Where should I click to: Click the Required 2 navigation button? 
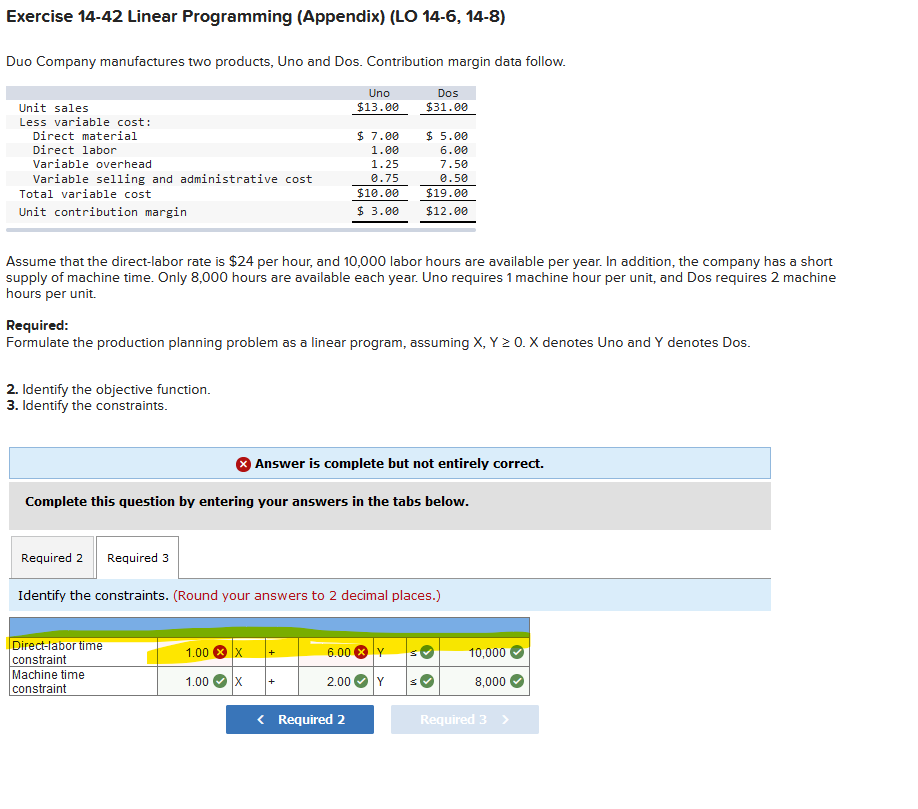[299, 719]
